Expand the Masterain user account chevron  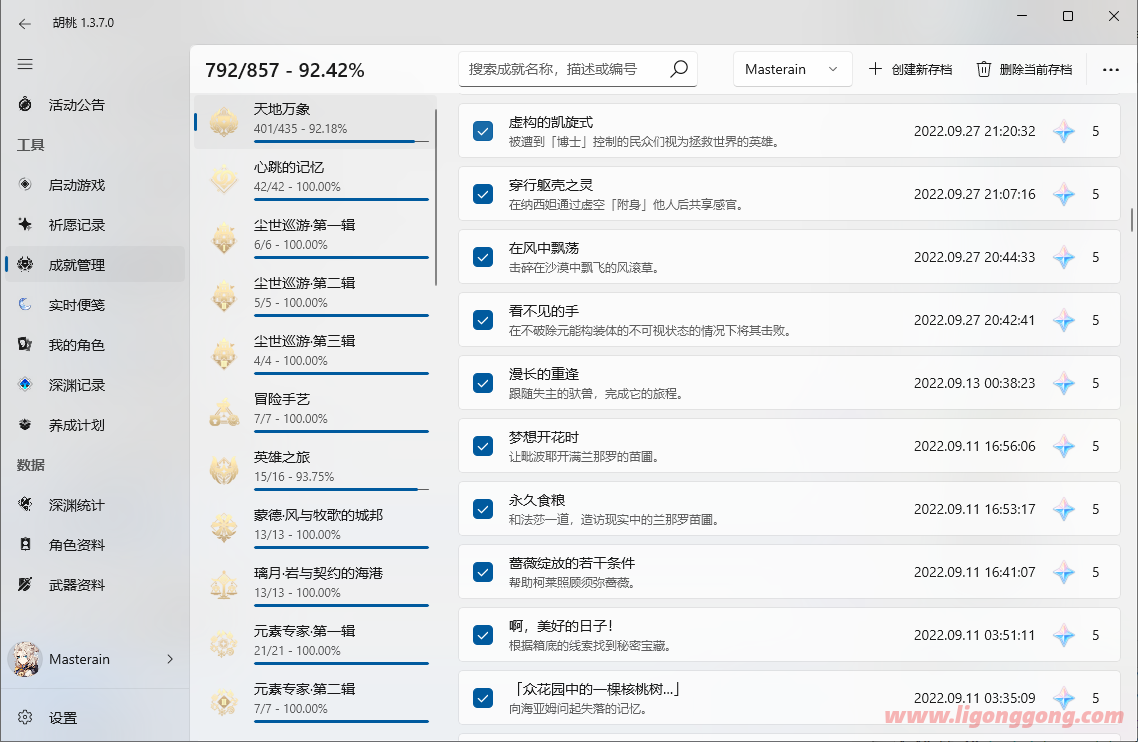pos(170,659)
